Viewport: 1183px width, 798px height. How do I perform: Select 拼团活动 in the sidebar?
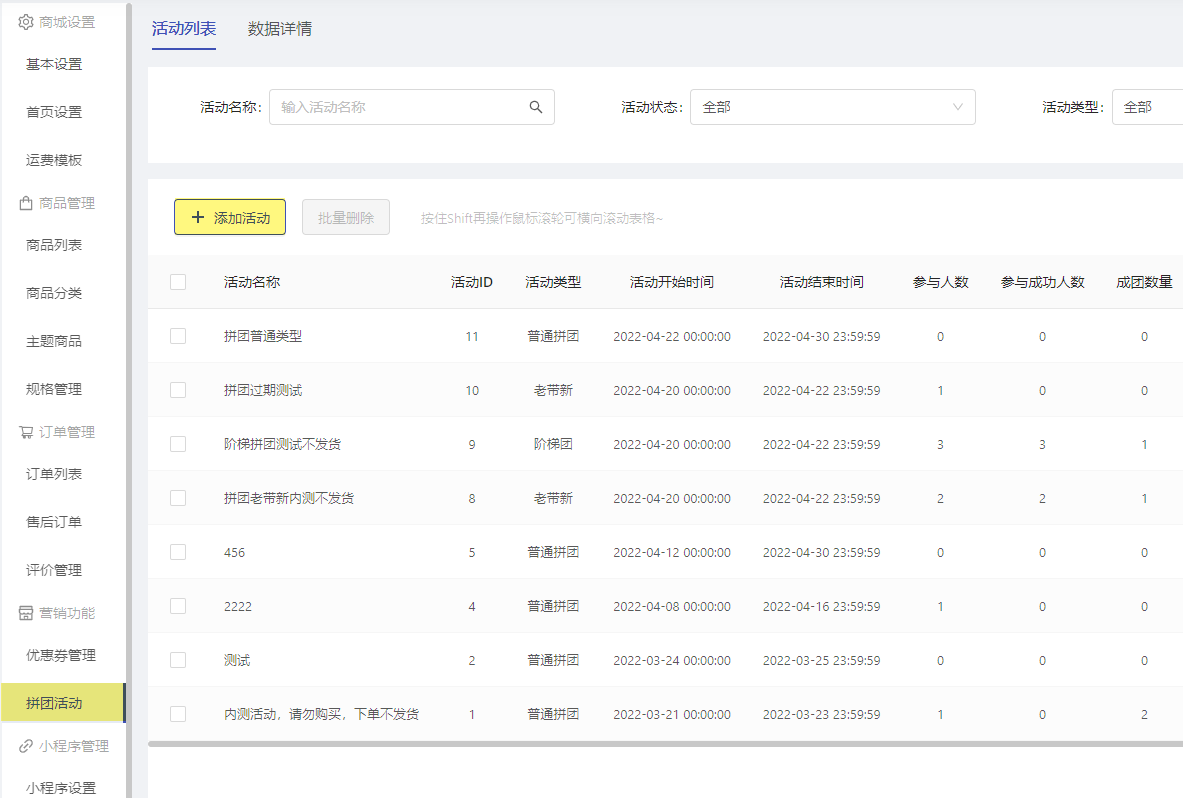point(63,703)
